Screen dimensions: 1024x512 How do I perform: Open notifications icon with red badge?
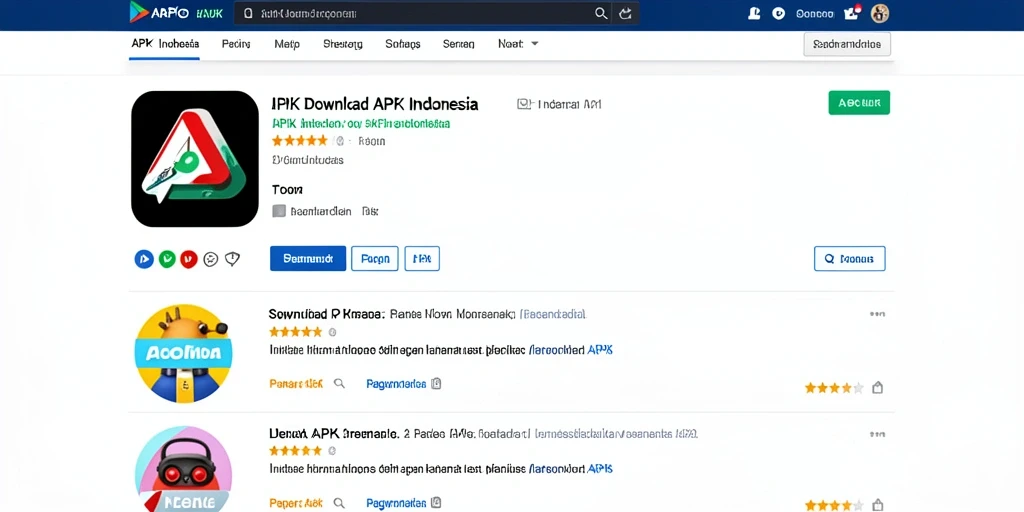(x=852, y=12)
